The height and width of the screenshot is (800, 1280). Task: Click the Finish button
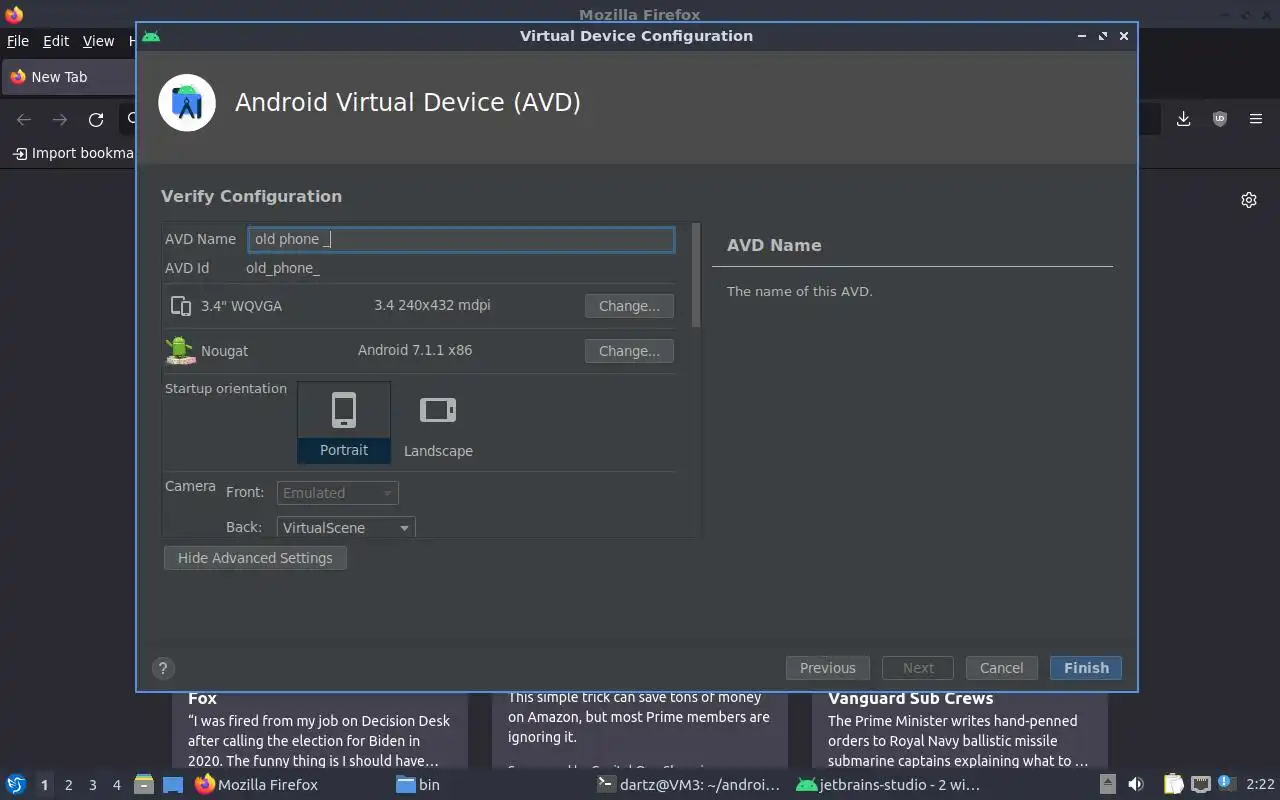click(1086, 668)
